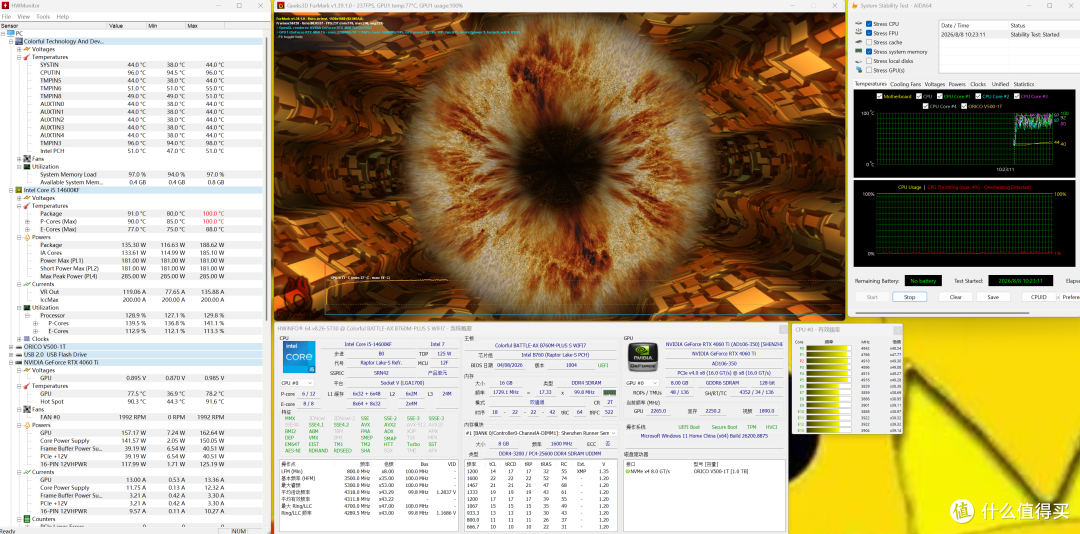Expand the ORICO V500-1T node
Screen dimensions: 1080x534
click(x=11, y=347)
